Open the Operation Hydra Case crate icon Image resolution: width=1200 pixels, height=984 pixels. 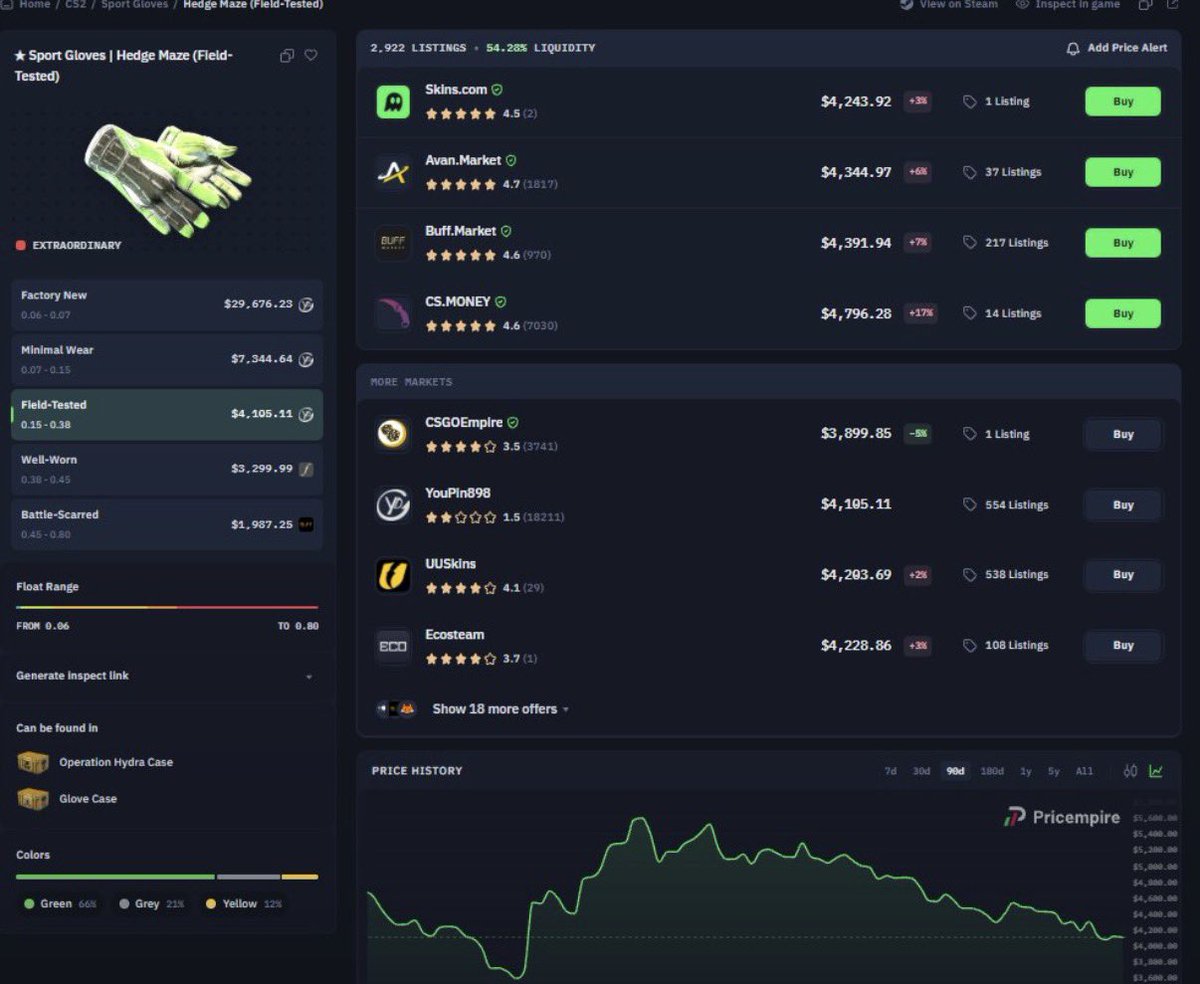[33, 763]
